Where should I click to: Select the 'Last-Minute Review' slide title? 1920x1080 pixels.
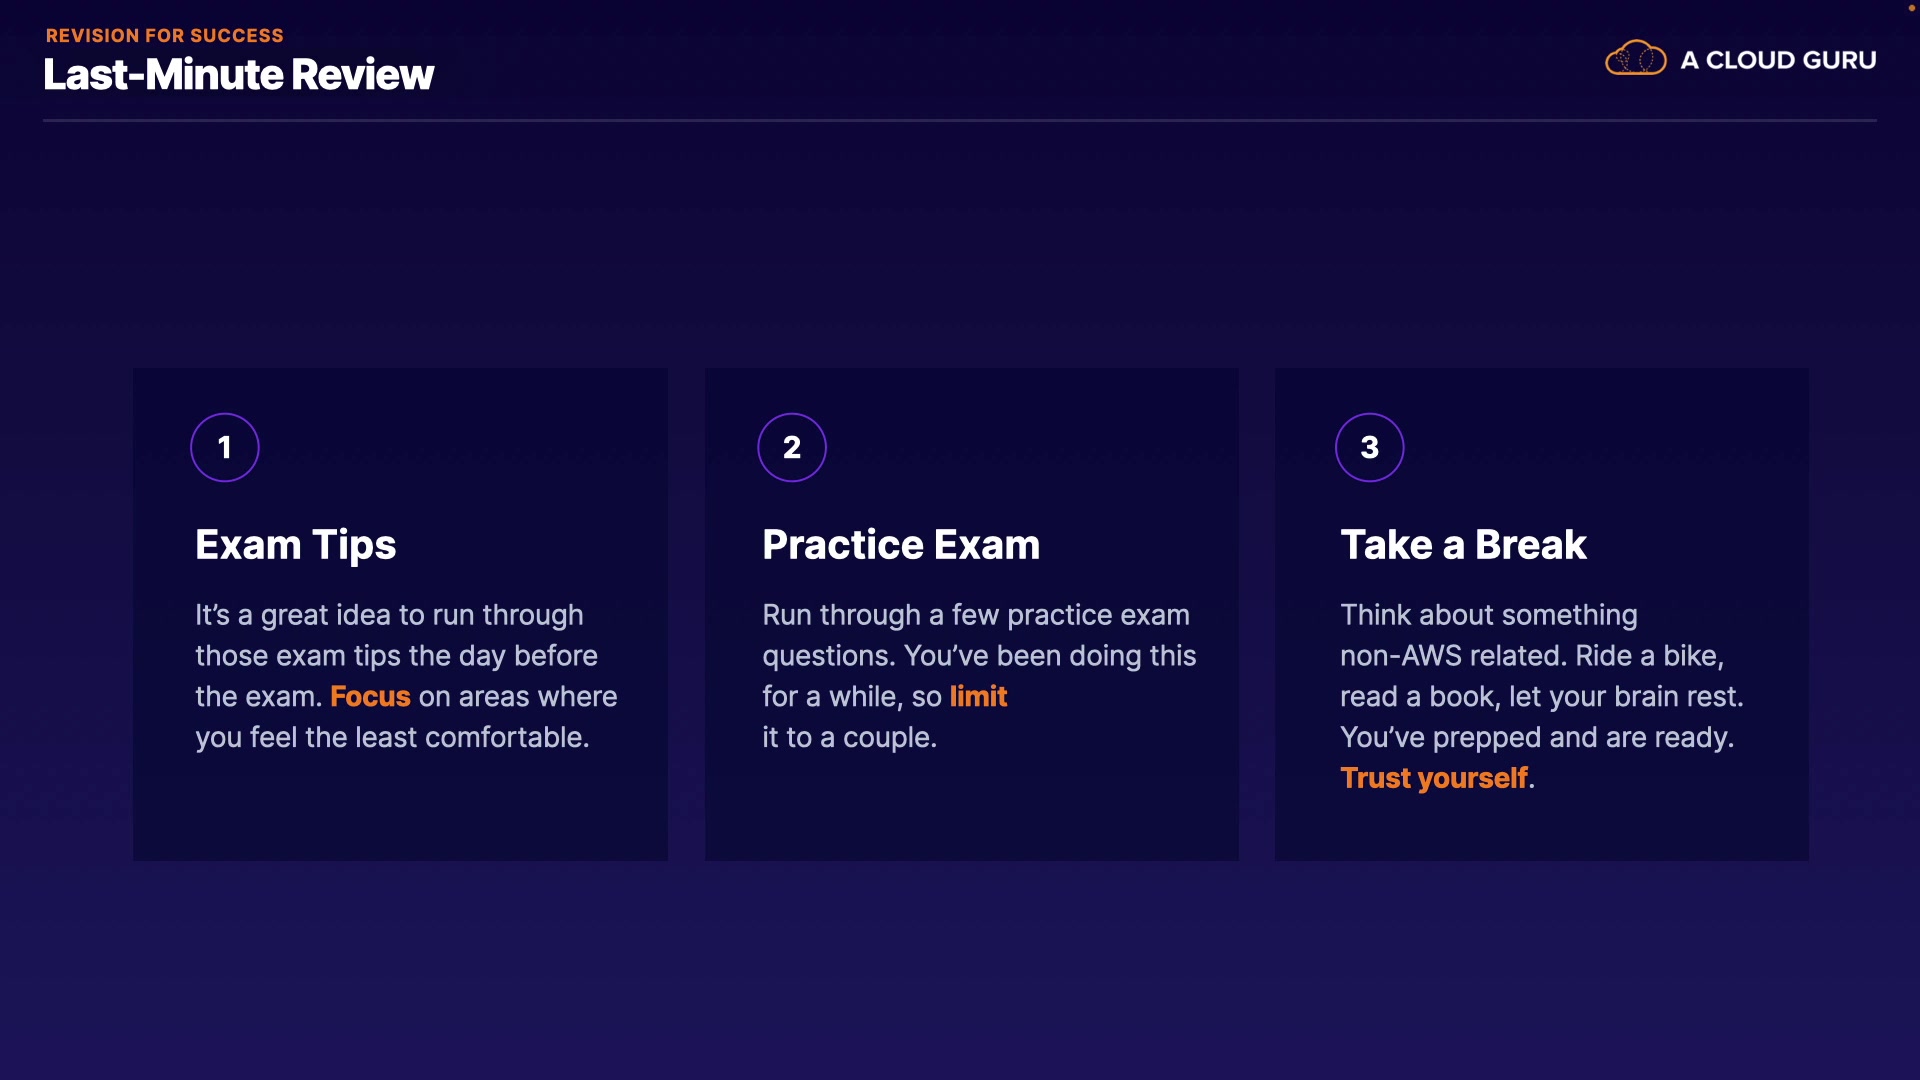(239, 75)
